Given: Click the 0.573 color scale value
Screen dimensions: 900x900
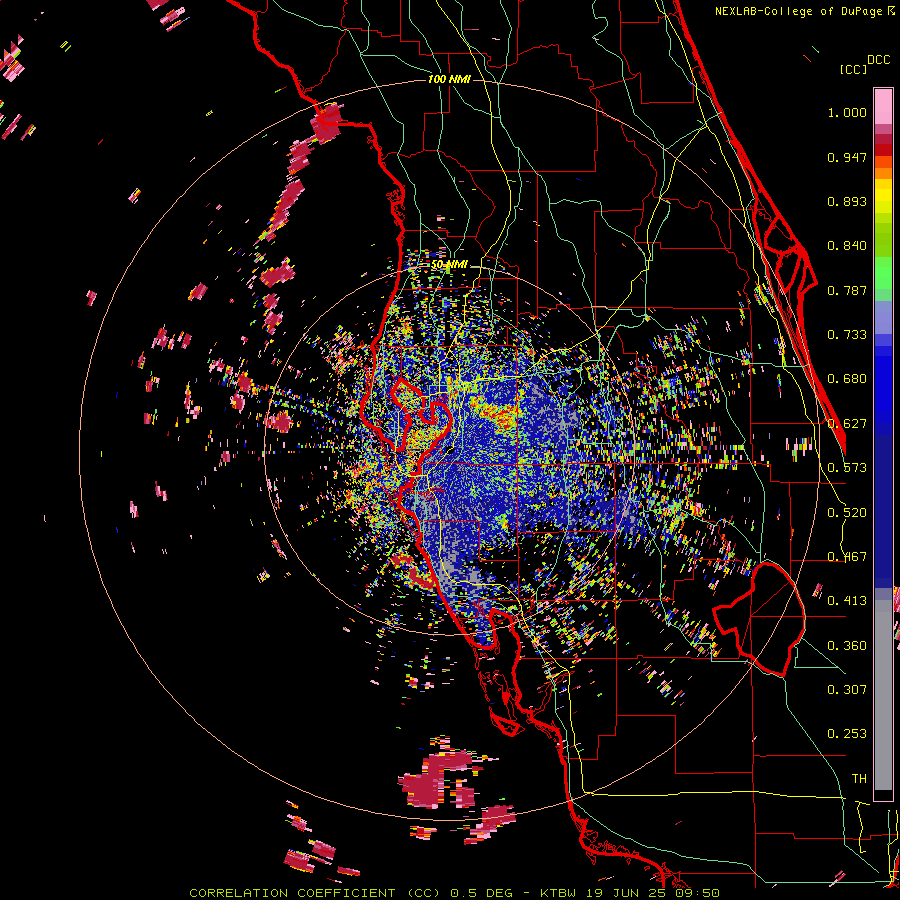Looking at the screenshot, I should [847, 468].
